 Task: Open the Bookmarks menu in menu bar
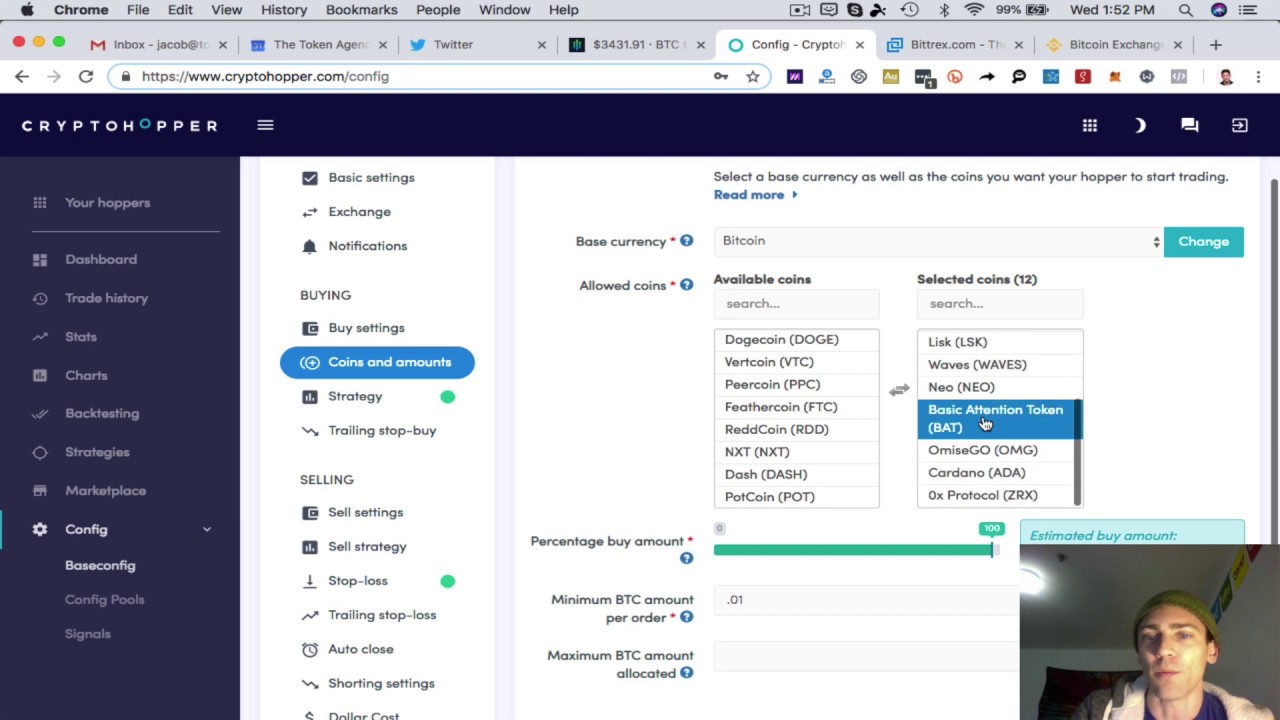(361, 10)
